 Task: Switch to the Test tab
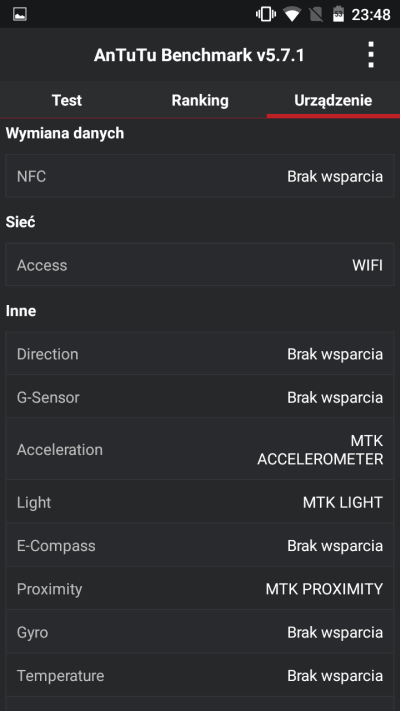(67, 100)
